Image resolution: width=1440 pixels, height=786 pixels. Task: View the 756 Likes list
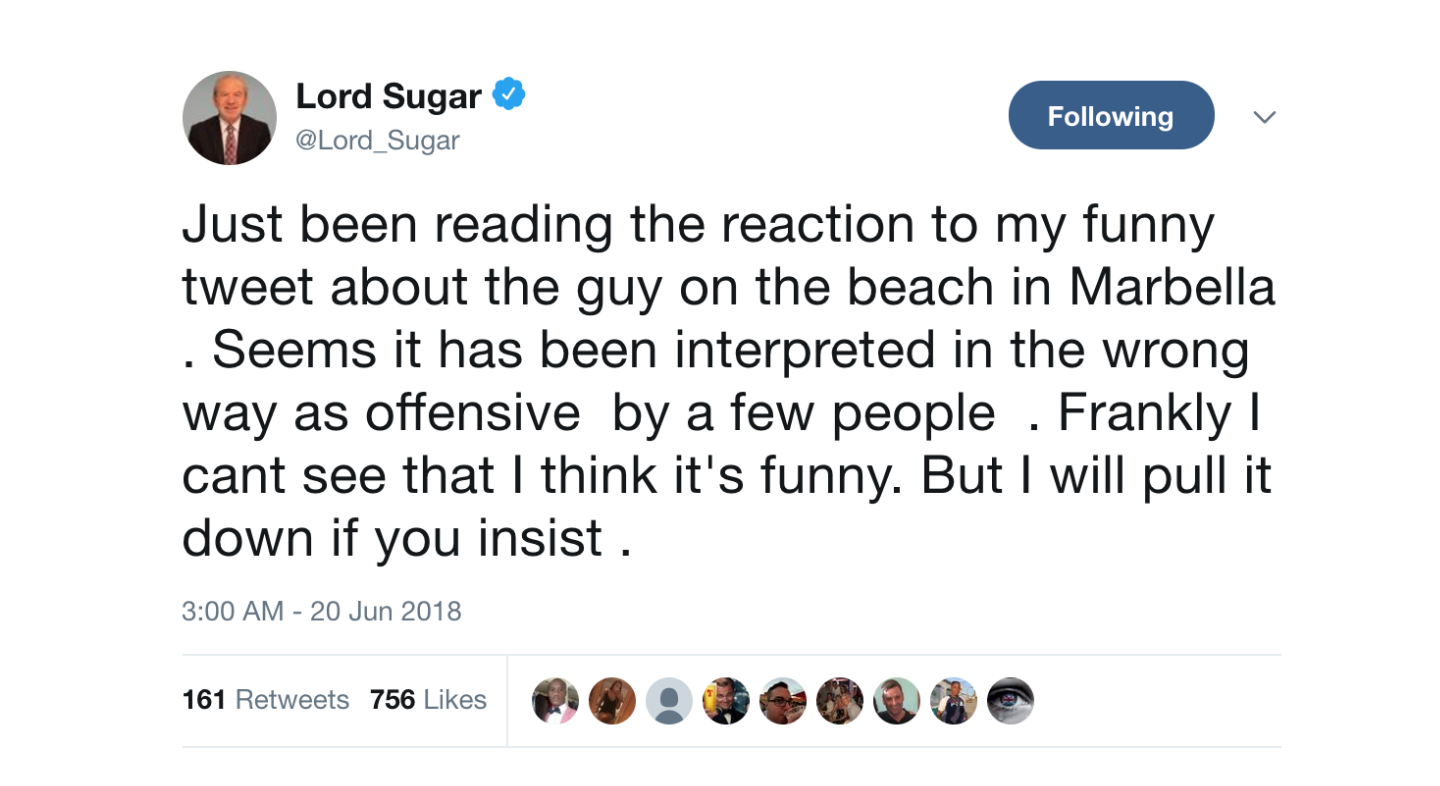point(428,700)
